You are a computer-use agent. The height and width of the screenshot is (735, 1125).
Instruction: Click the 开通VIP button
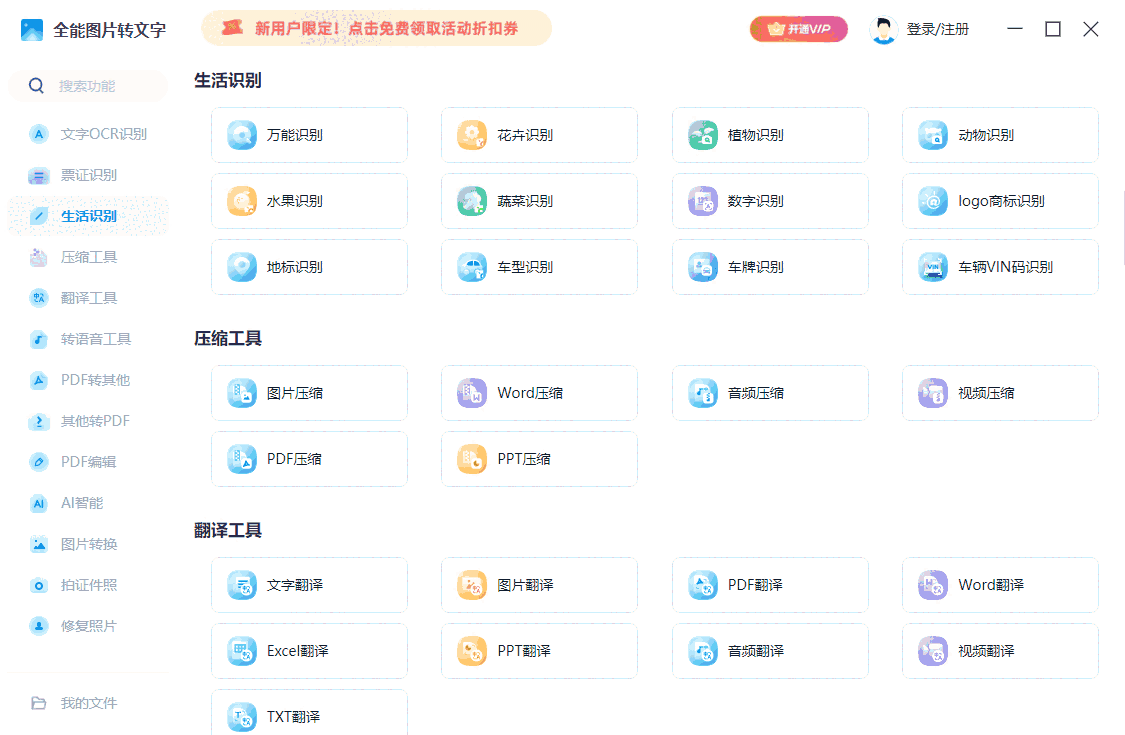click(797, 29)
